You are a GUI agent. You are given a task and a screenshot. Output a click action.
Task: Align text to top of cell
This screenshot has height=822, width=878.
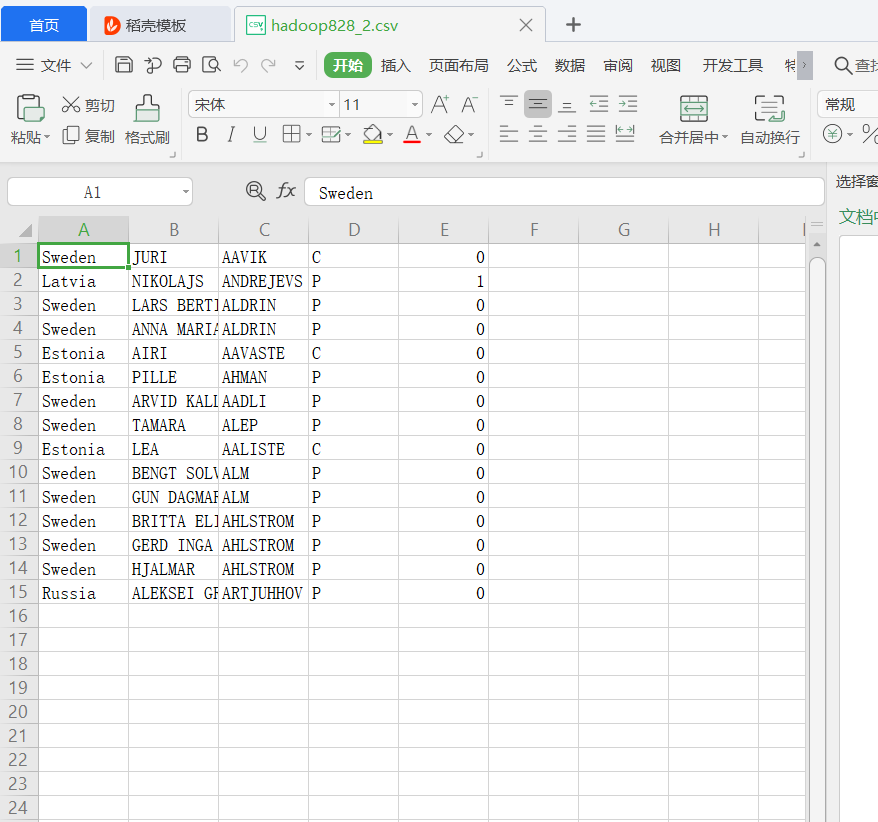[508, 104]
